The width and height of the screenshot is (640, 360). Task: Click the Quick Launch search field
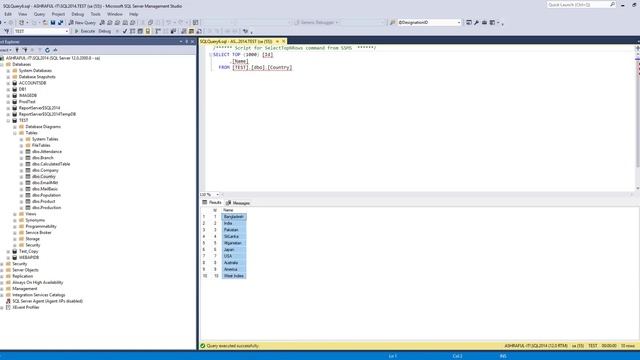point(580,5)
